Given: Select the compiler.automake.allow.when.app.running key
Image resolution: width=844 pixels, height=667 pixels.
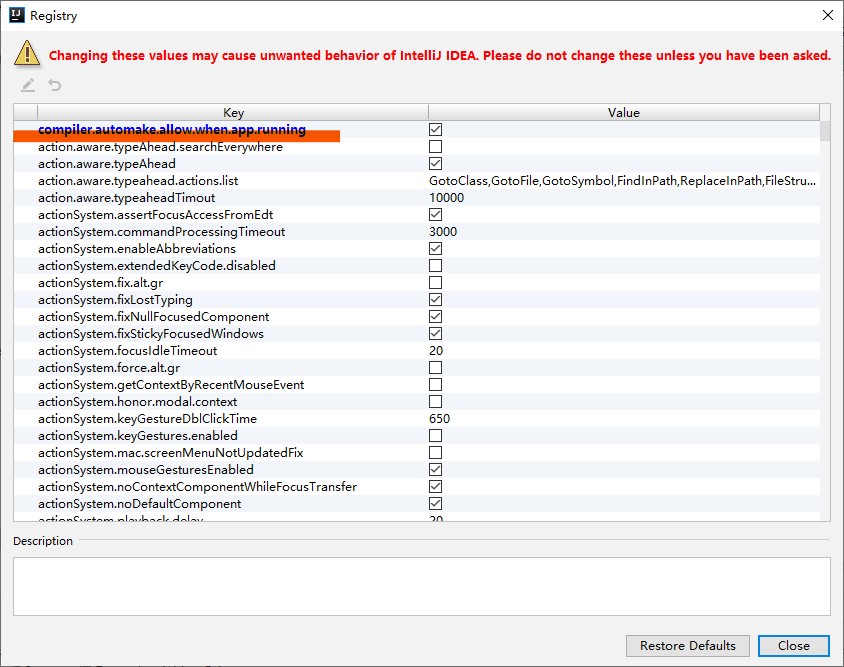Looking at the screenshot, I should 172,130.
